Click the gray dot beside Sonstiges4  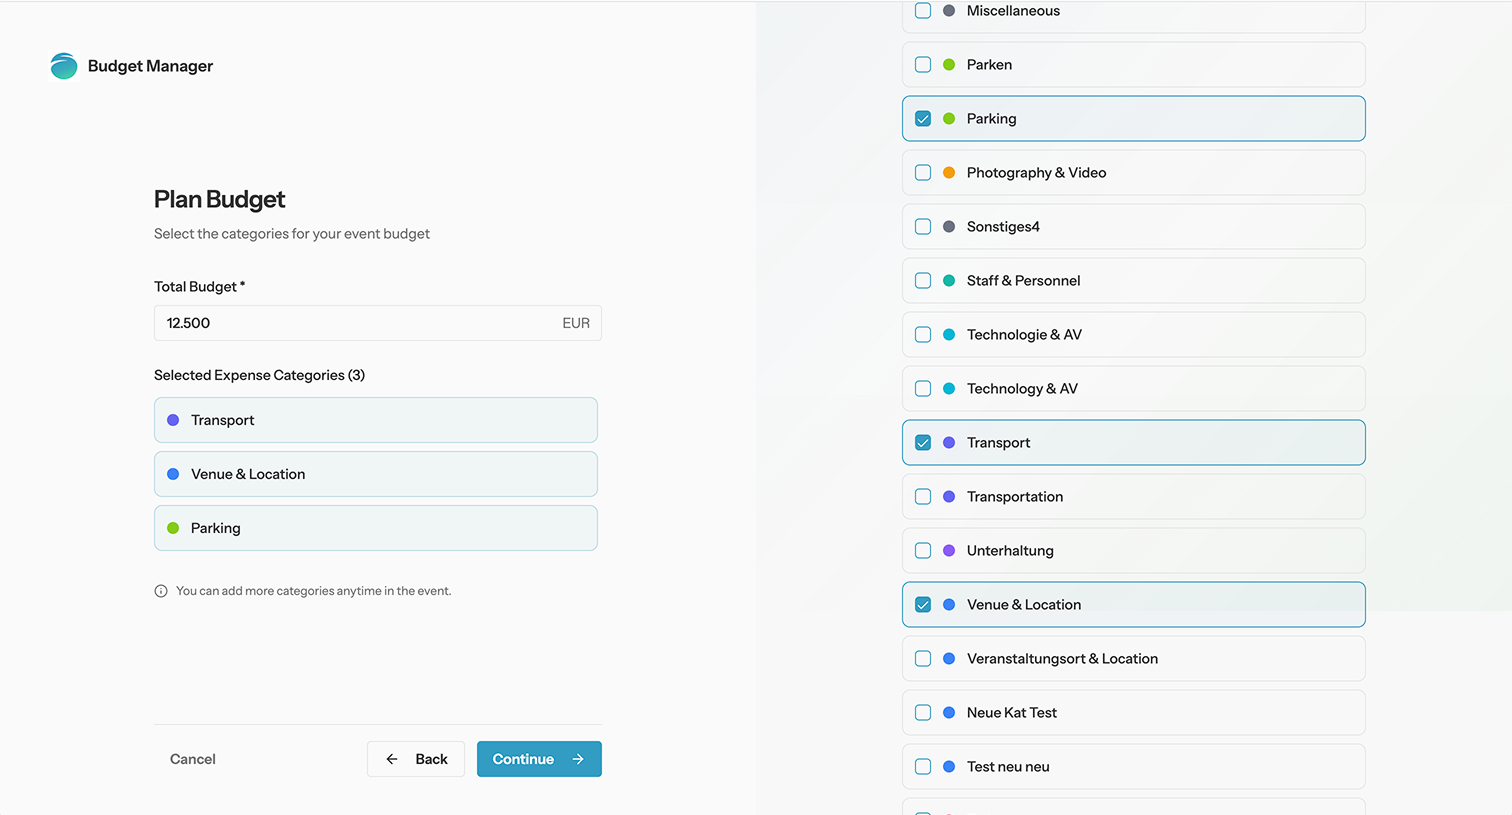[949, 227]
